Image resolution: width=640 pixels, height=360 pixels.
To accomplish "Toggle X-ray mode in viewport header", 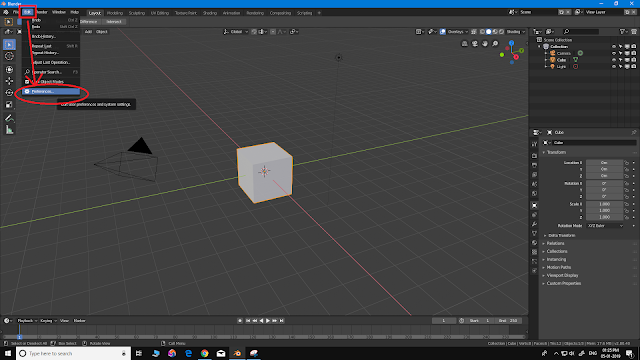I will [x=474, y=31].
